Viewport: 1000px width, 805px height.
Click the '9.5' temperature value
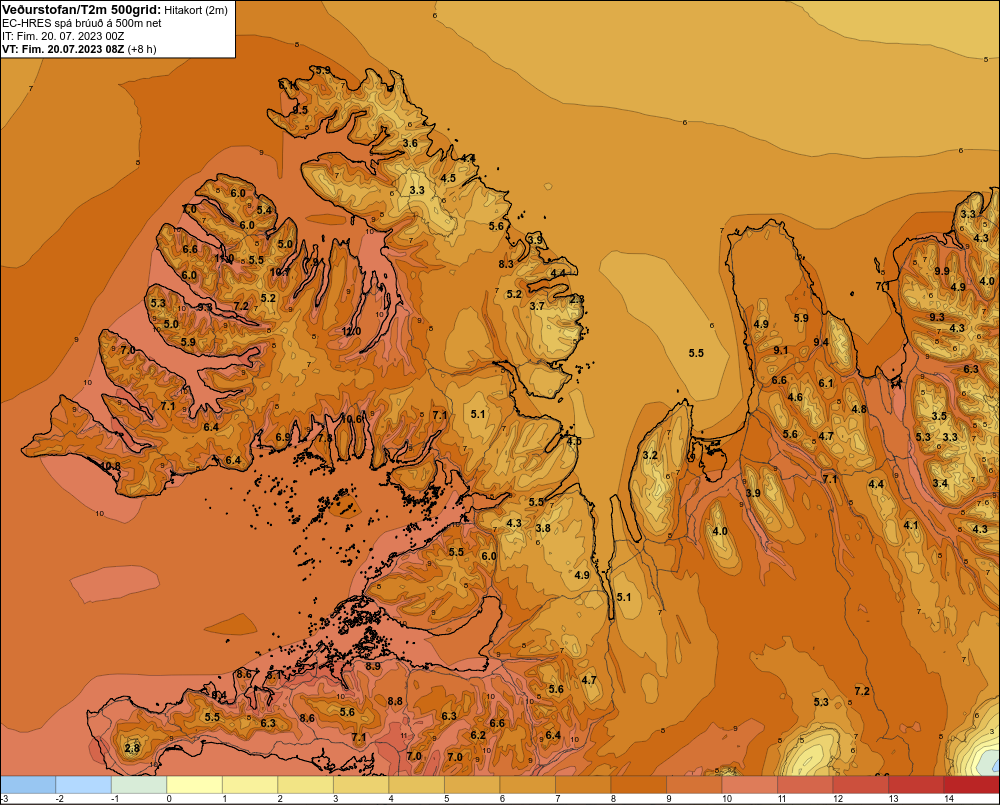pos(300,110)
